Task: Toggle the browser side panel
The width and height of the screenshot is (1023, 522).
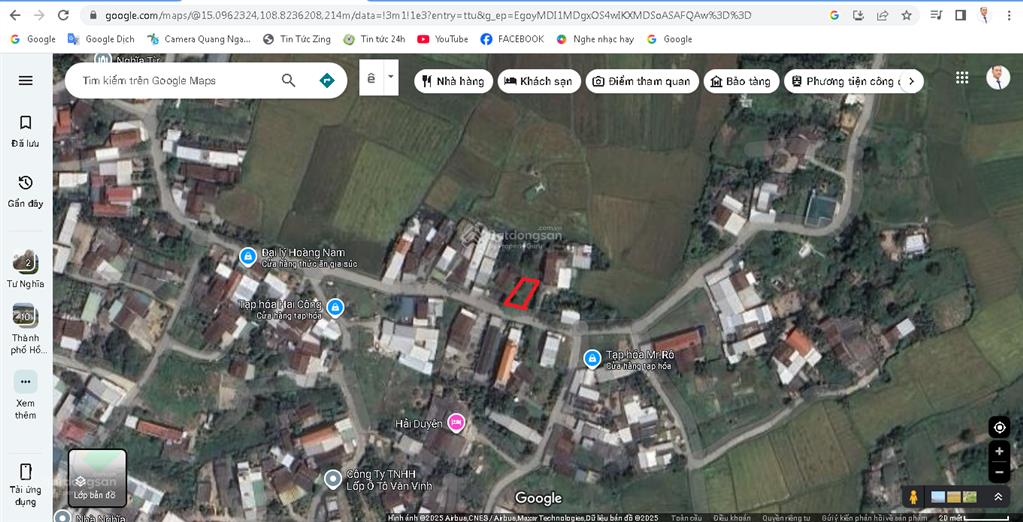Action: coord(960,15)
